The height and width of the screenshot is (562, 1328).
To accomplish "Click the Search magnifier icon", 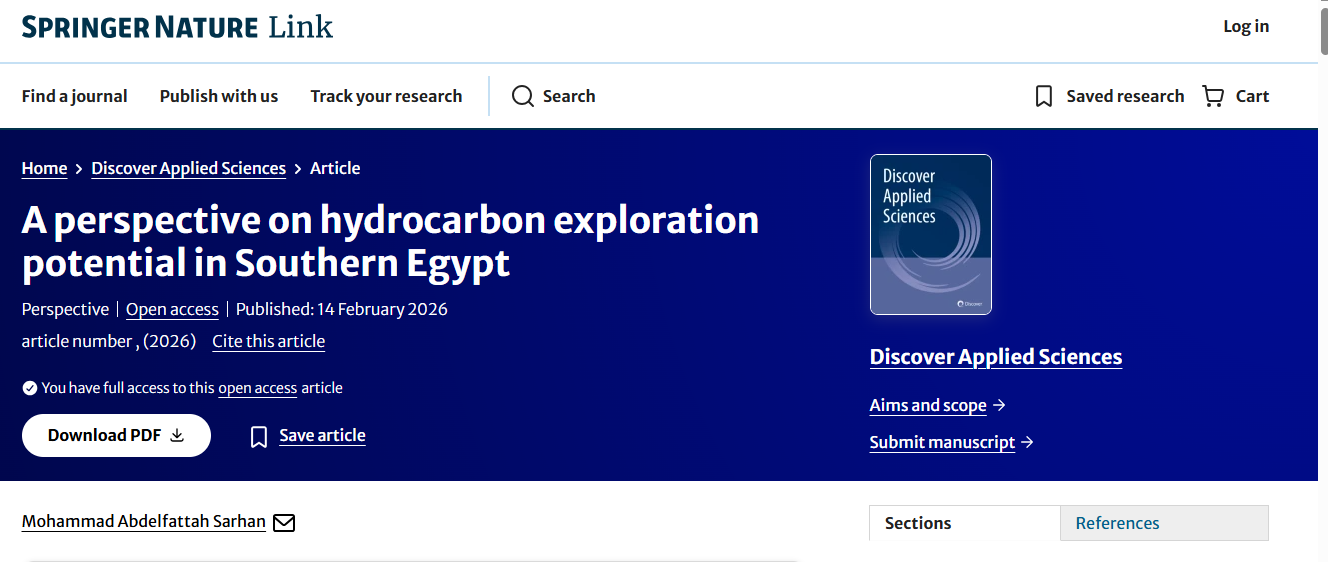I will pyautogui.click(x=522, y=96).
